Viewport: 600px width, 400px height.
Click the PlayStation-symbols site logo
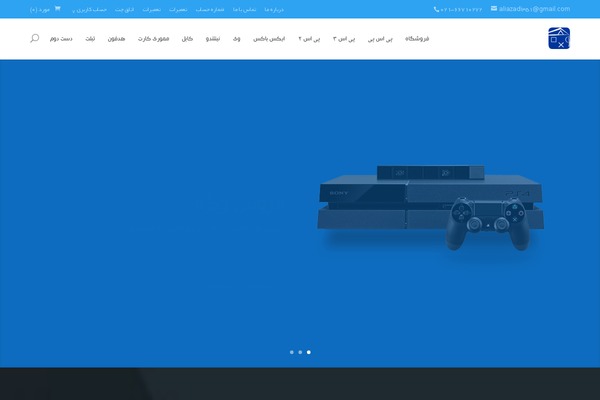point(559,38)
